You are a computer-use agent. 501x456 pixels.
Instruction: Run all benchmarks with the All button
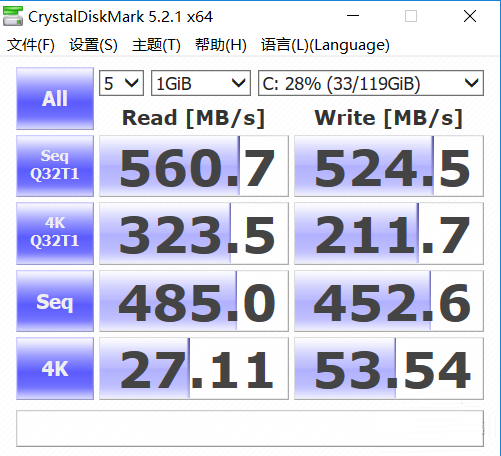tap(55, 98)
